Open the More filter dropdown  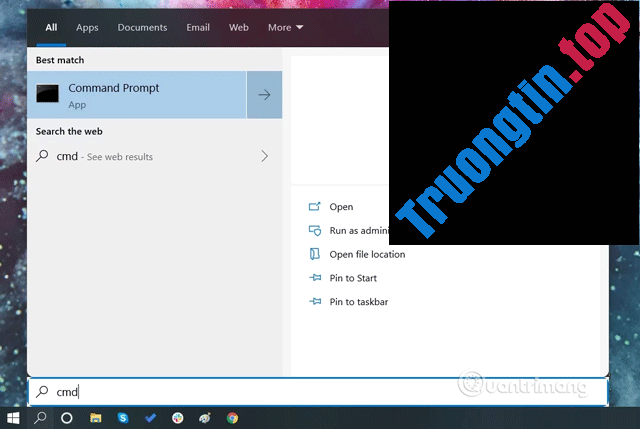point(285,27)
